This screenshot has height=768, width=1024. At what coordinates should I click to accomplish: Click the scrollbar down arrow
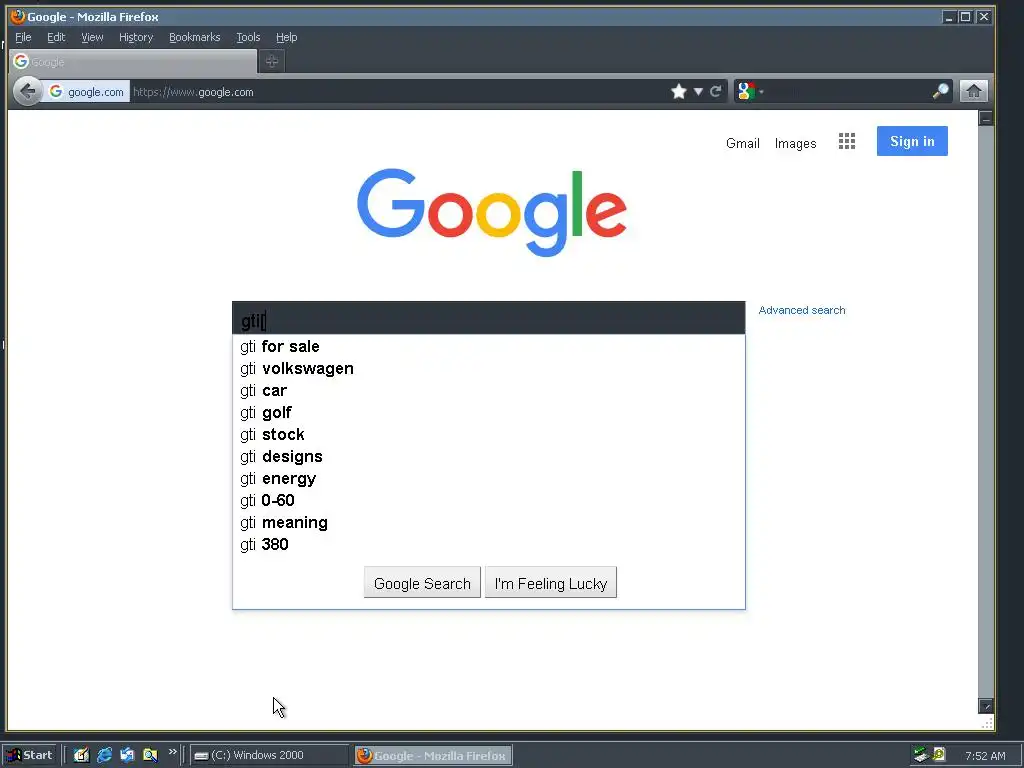click(986, 705)
